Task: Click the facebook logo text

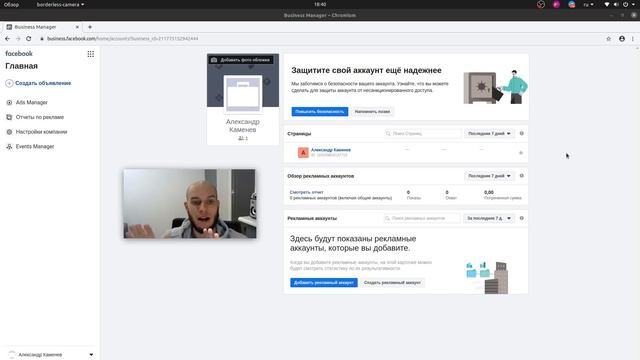Action: 19,53
